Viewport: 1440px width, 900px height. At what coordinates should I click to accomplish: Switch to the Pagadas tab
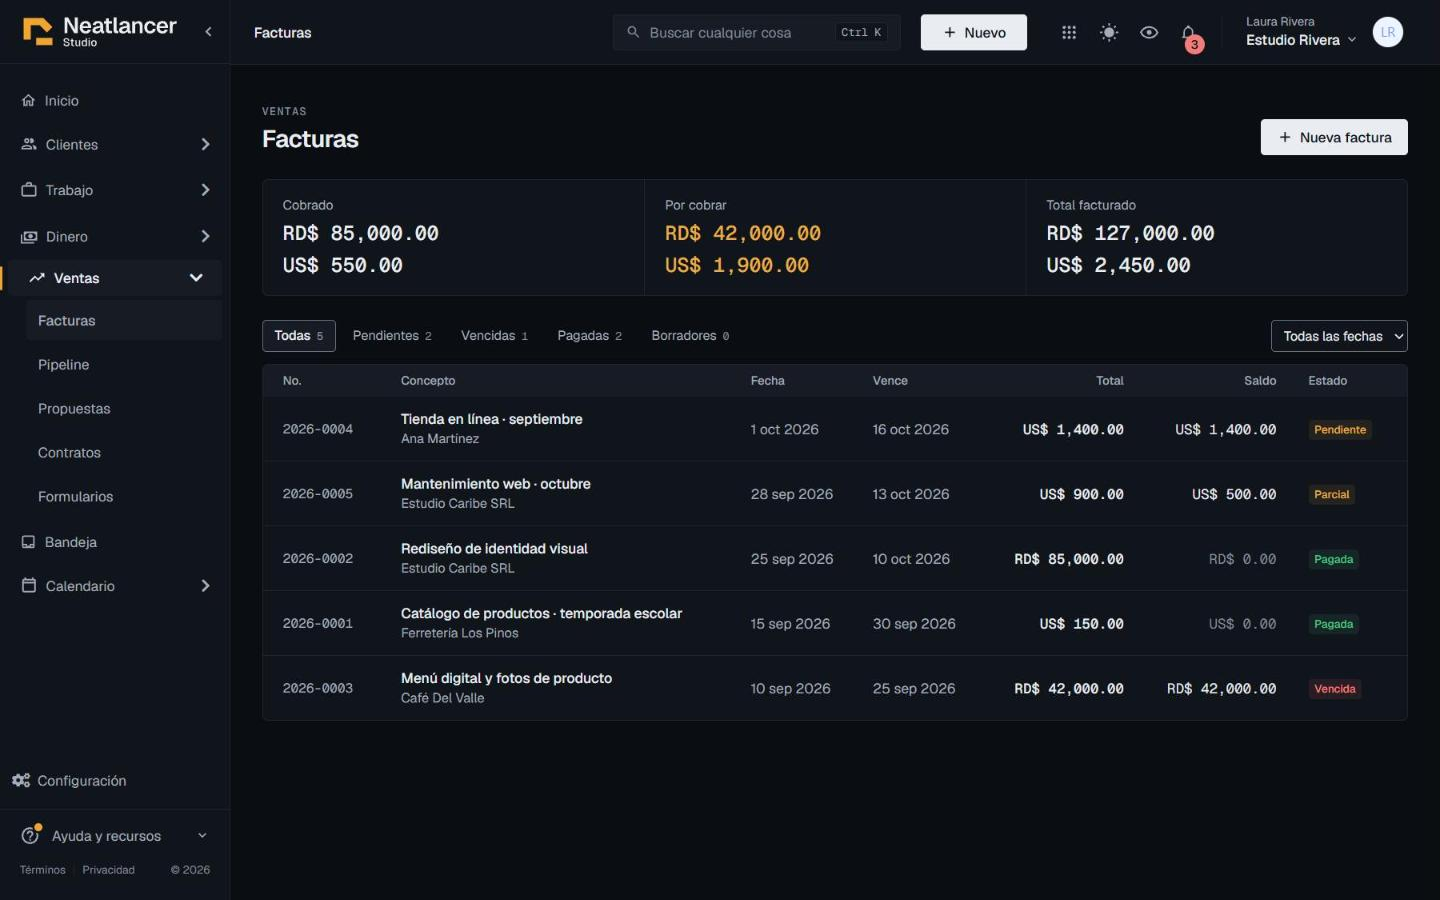589,336
